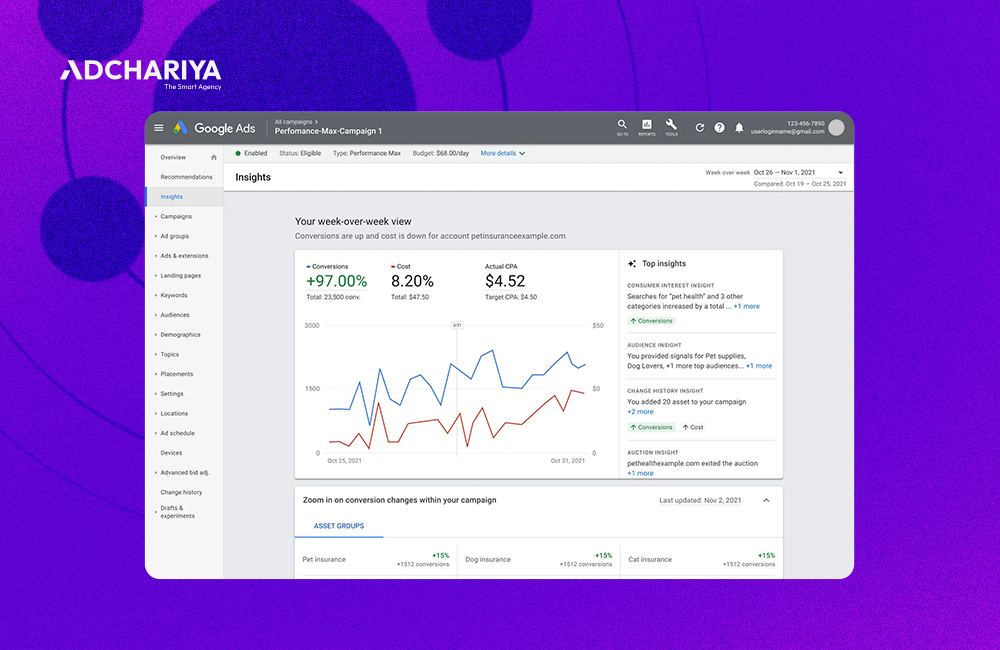Click the hamburger menu icon
The image size is (1000, 650).
point(159,128)
